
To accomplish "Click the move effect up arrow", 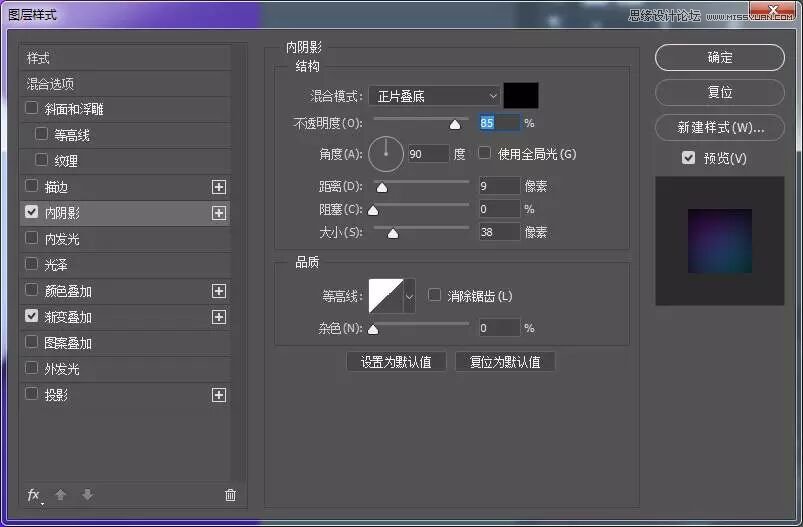I will pos(60,494).
